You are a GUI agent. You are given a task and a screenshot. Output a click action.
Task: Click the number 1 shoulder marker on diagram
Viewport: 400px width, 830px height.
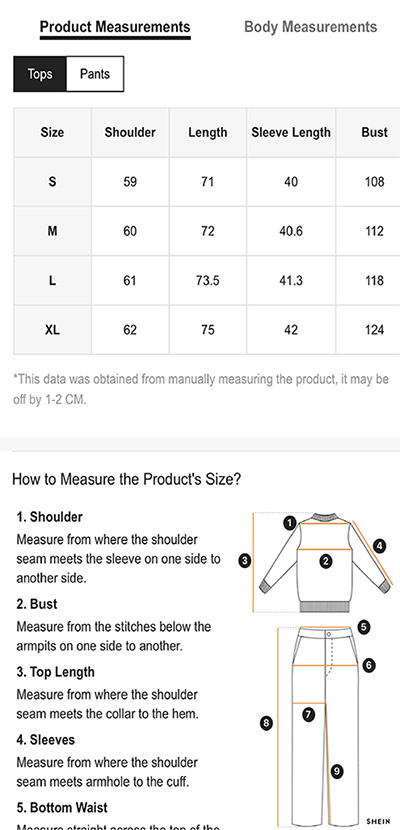289,524
